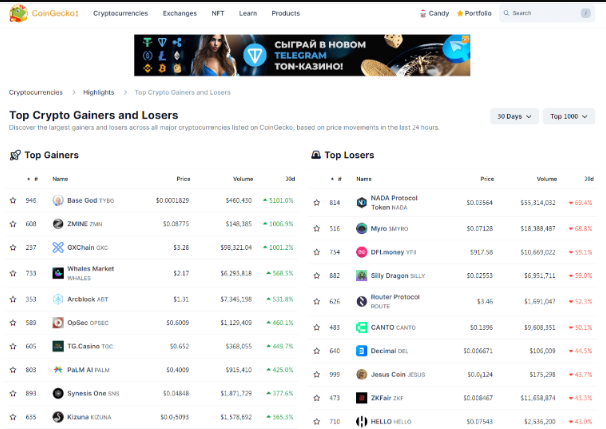Screen dimensions: 606x429
Task: Click the Jesus Coin icon
Action: pyautogui.click(x=361, y=375)
